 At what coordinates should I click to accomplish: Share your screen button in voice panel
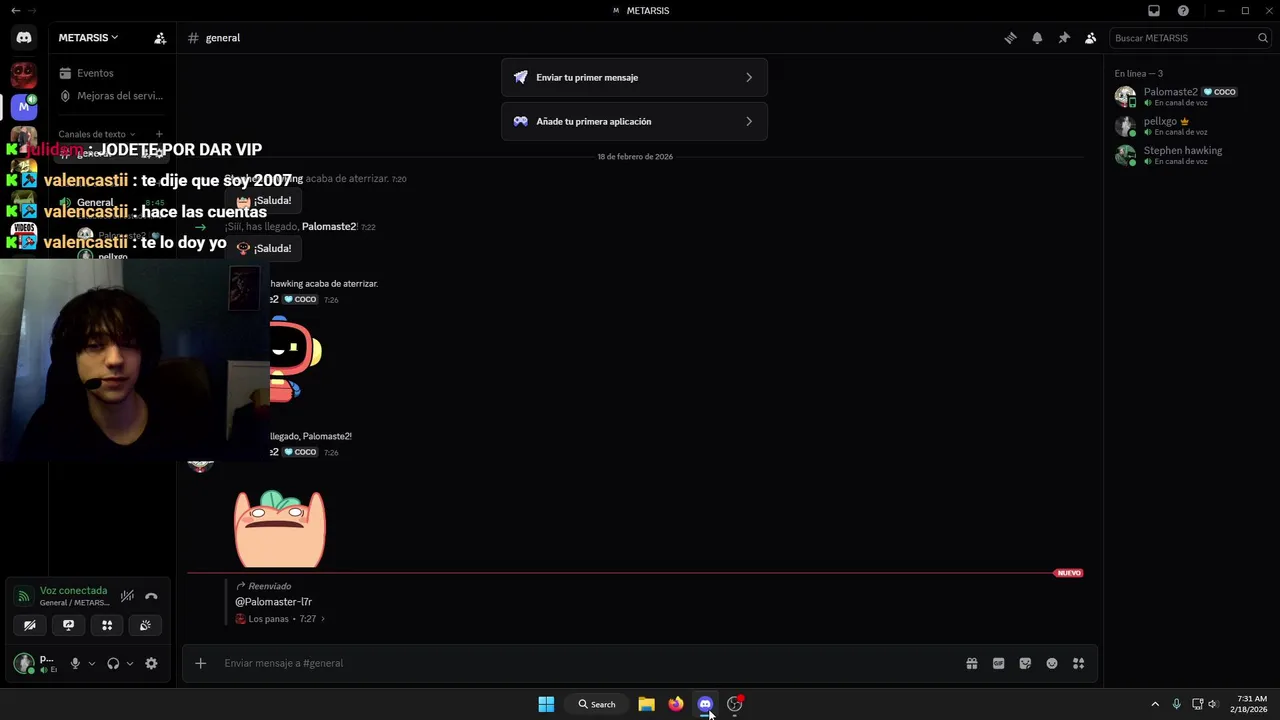(68, 625)
